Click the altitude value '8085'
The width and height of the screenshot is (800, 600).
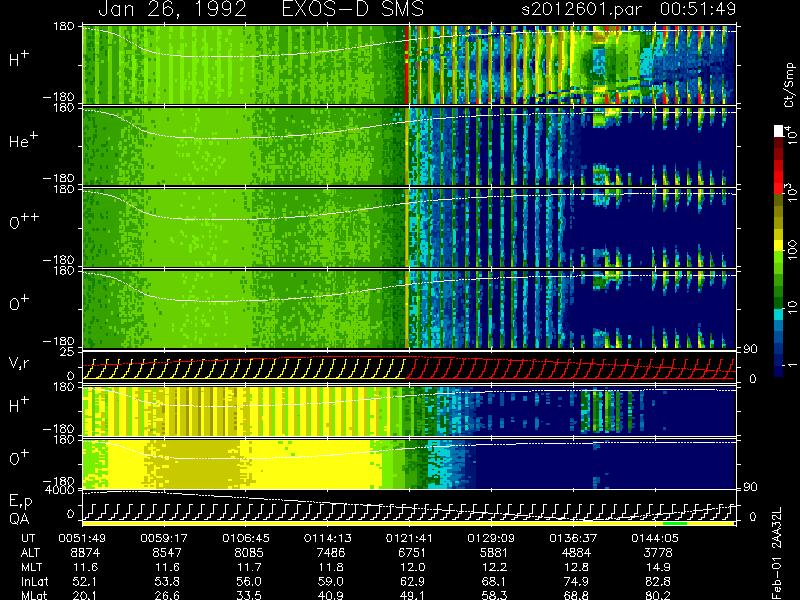coord(249,553)
